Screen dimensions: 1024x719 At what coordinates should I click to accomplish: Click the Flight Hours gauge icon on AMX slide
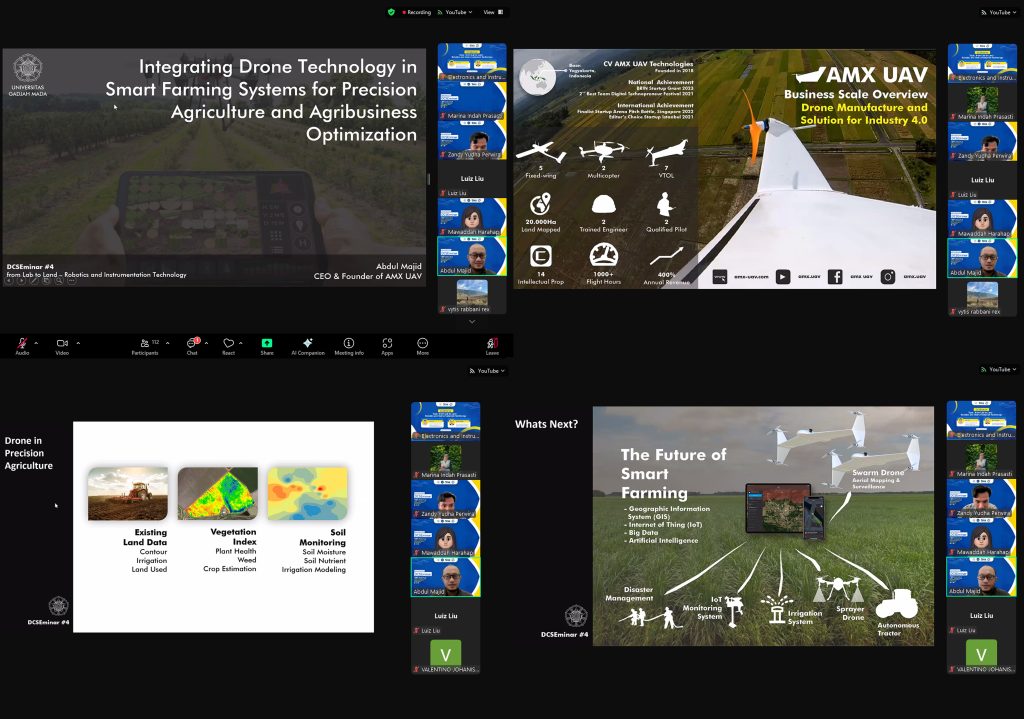pos(603,255)
